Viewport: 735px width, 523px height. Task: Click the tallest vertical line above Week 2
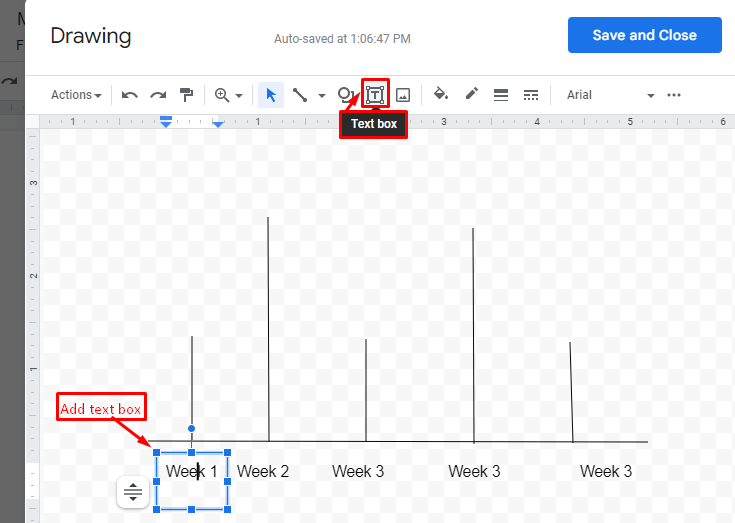tap(269, 329)
